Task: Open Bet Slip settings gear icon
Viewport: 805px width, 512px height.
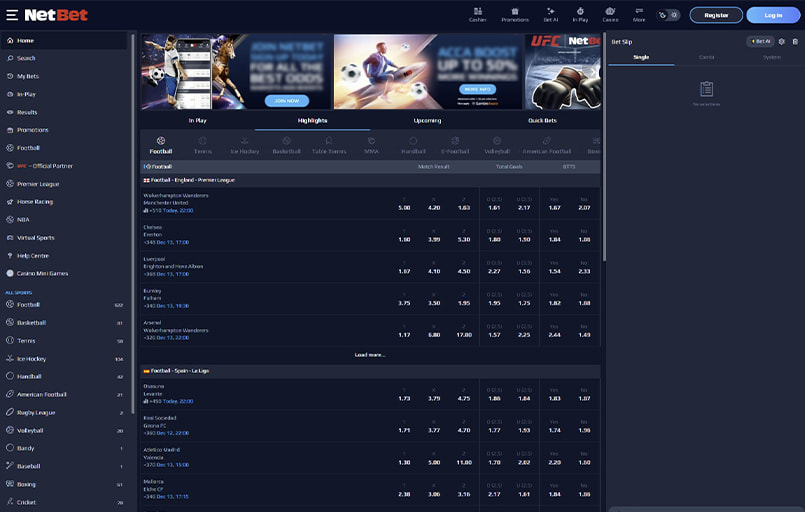Action: (x=782, y=42)
